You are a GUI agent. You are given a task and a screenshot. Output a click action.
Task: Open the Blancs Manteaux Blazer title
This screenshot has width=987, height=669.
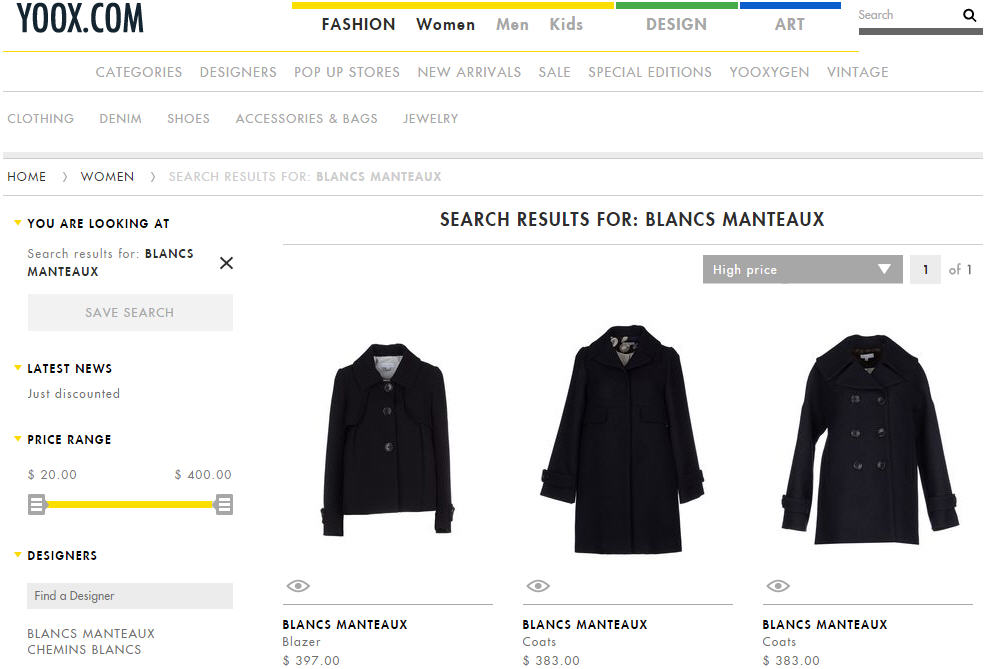tap(345, 625)
